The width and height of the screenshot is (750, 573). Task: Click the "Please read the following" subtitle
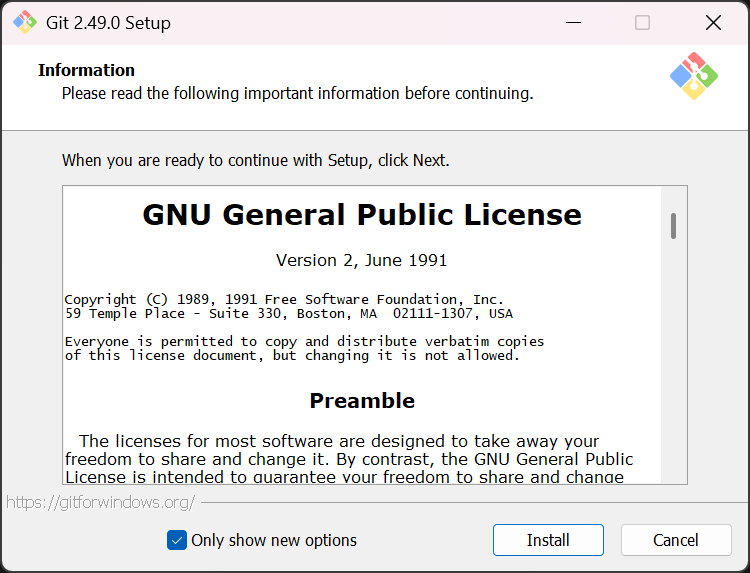tap(297, 94)
